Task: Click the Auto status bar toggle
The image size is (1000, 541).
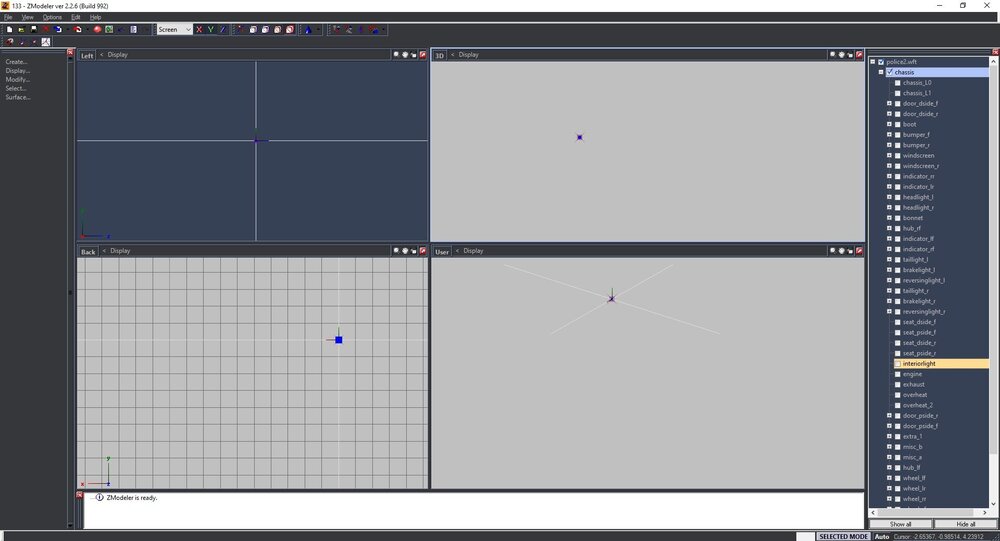Action: click(882, 537)
